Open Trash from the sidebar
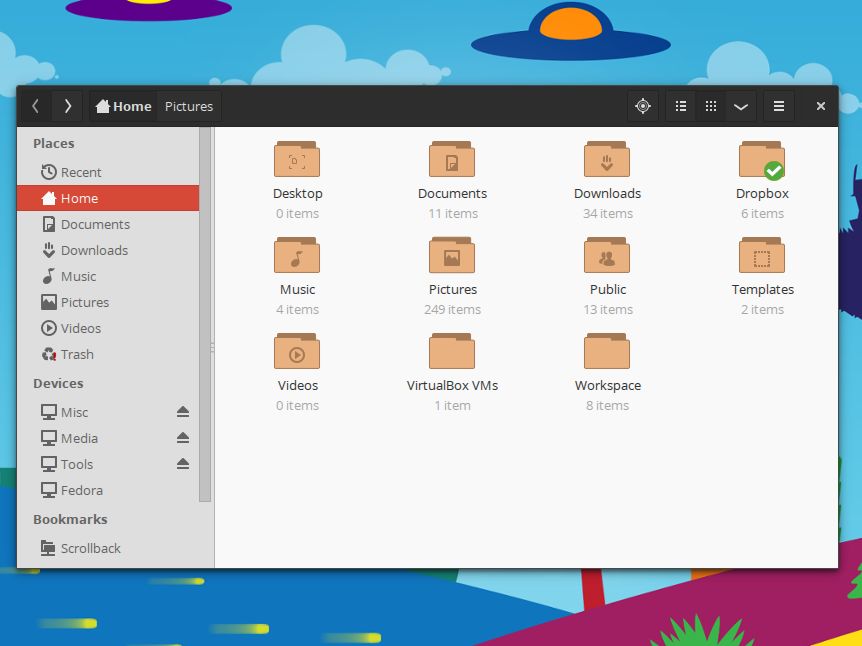The width and height of the screenshot is (862, 646). pos(108,354)
